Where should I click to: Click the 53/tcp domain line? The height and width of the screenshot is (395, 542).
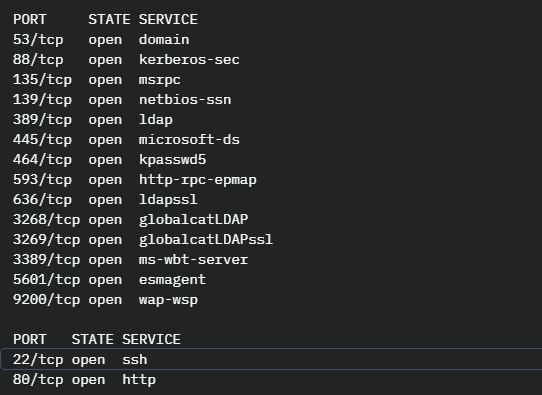(x=101, y=40)
